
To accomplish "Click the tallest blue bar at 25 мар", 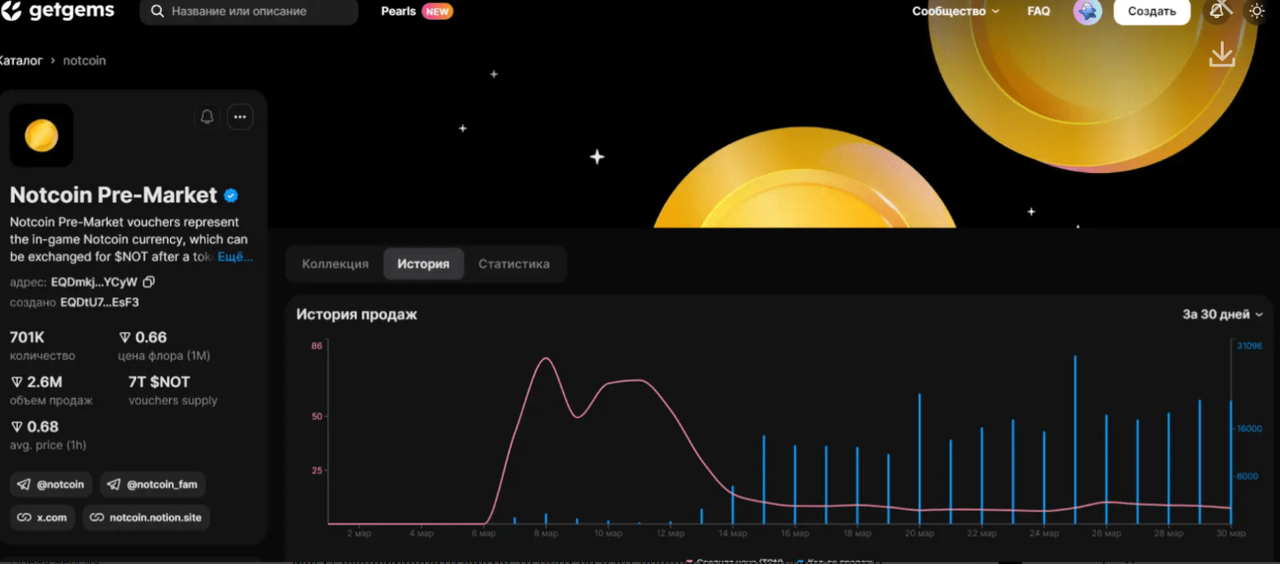I will (1075, 440).
